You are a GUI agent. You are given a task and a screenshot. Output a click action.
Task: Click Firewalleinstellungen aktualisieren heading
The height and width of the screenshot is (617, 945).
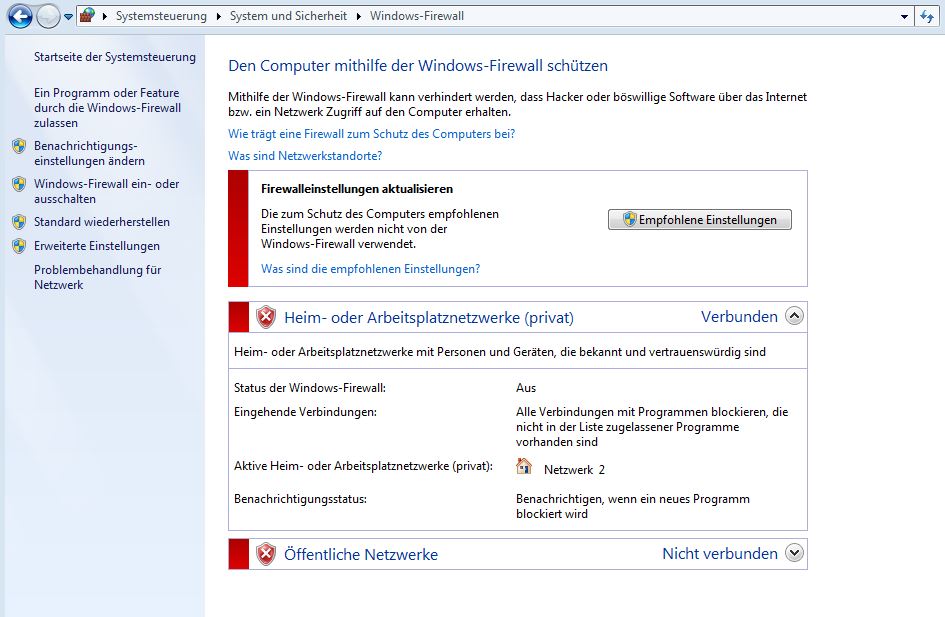click(x=357, y=189)
